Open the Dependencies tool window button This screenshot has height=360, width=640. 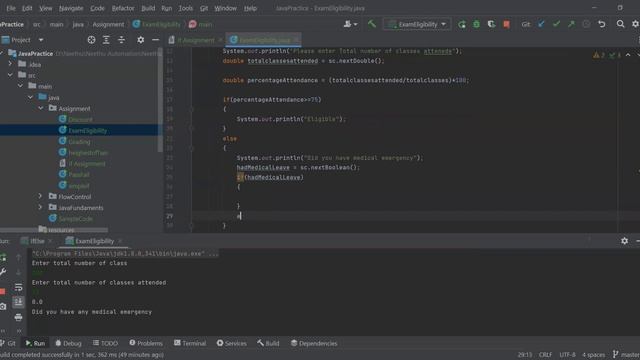(314, 343)
